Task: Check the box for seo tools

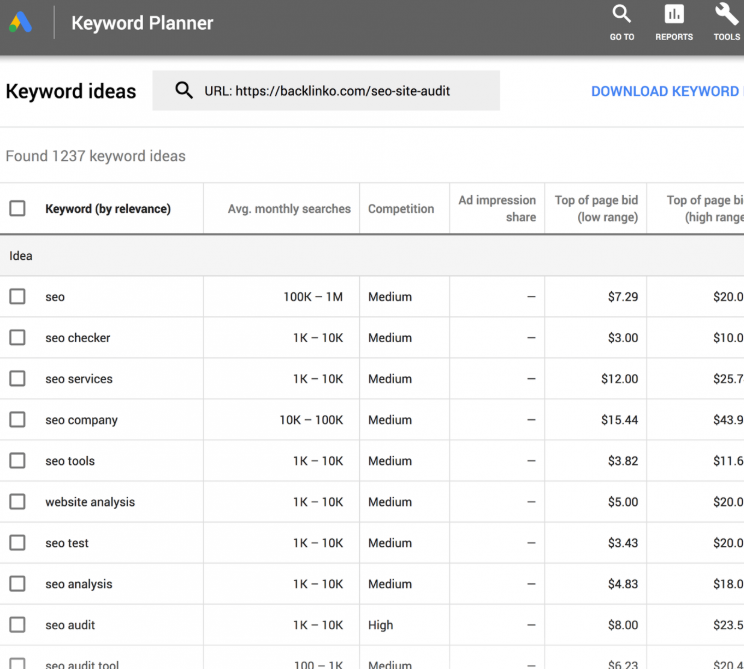Action: (x=18, y=461)
